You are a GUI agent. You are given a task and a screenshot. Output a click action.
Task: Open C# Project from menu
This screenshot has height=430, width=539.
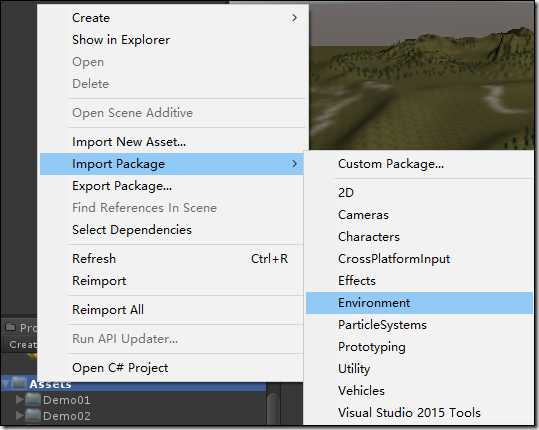120,367
